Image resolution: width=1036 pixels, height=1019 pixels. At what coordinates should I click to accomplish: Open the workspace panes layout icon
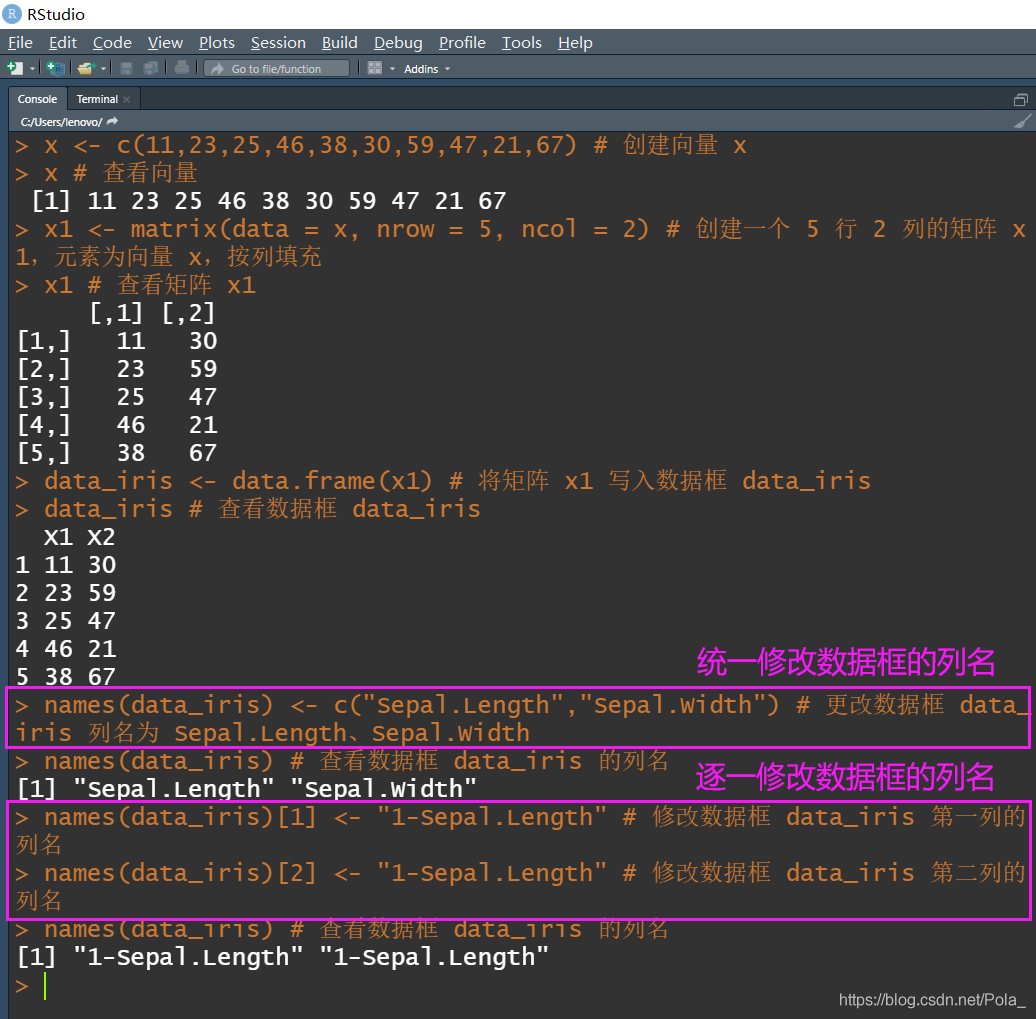[x=373, y=68]
